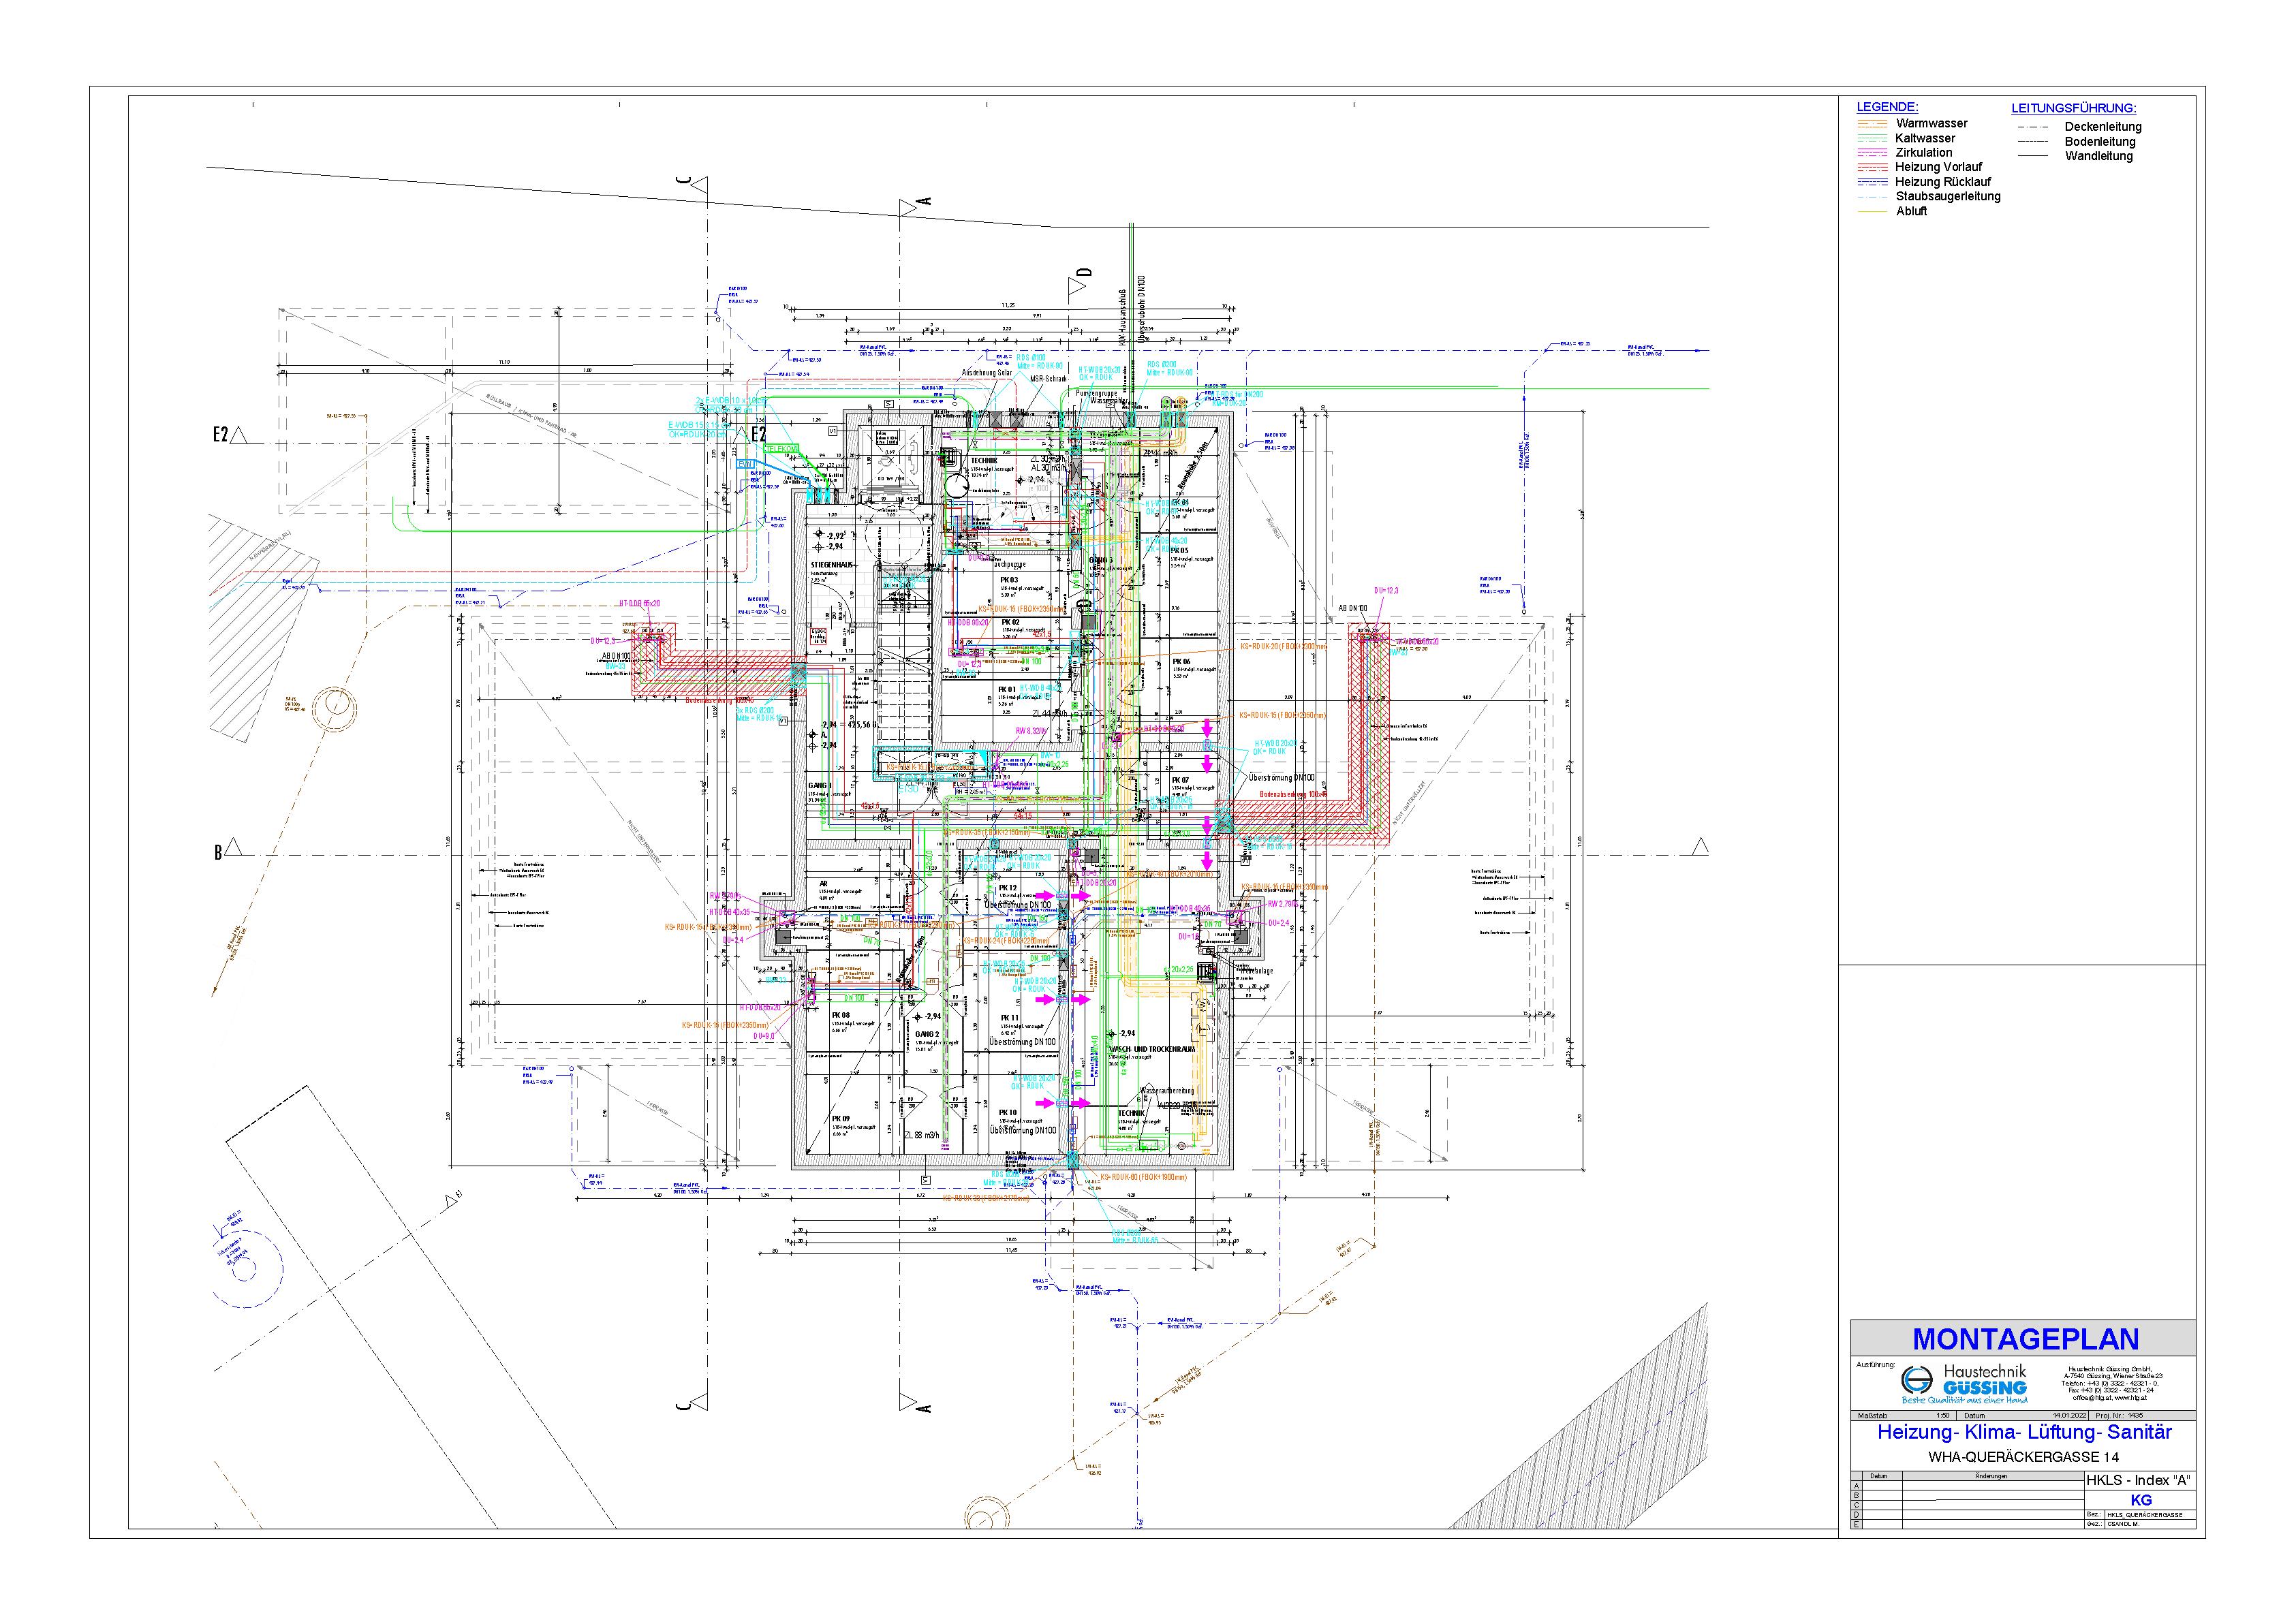Click the Staubsaugerleitung legend entry
Screen dimensions: 2296x1624
coord(1947,197)
